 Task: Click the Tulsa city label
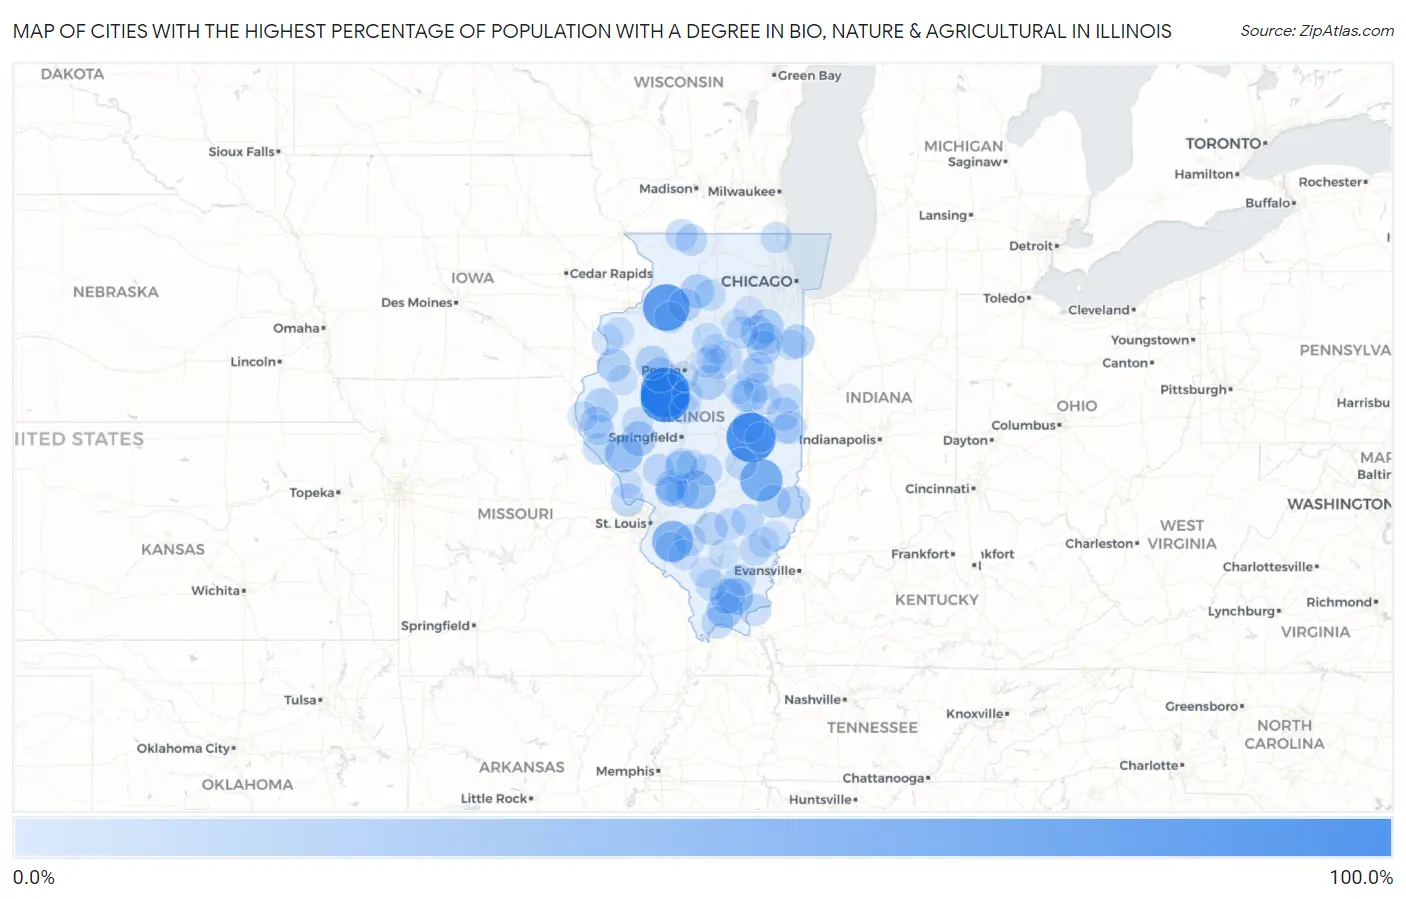pos(301,701)
